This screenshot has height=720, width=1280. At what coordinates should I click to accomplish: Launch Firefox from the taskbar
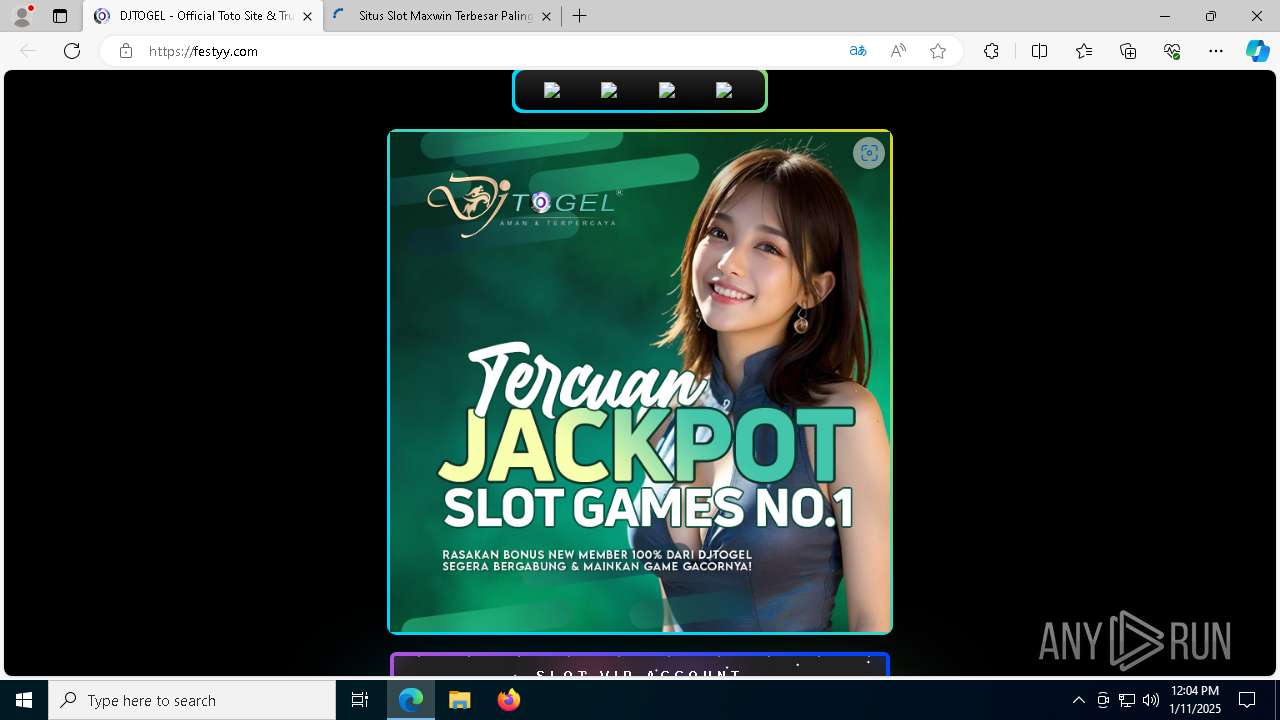[509, 700]
